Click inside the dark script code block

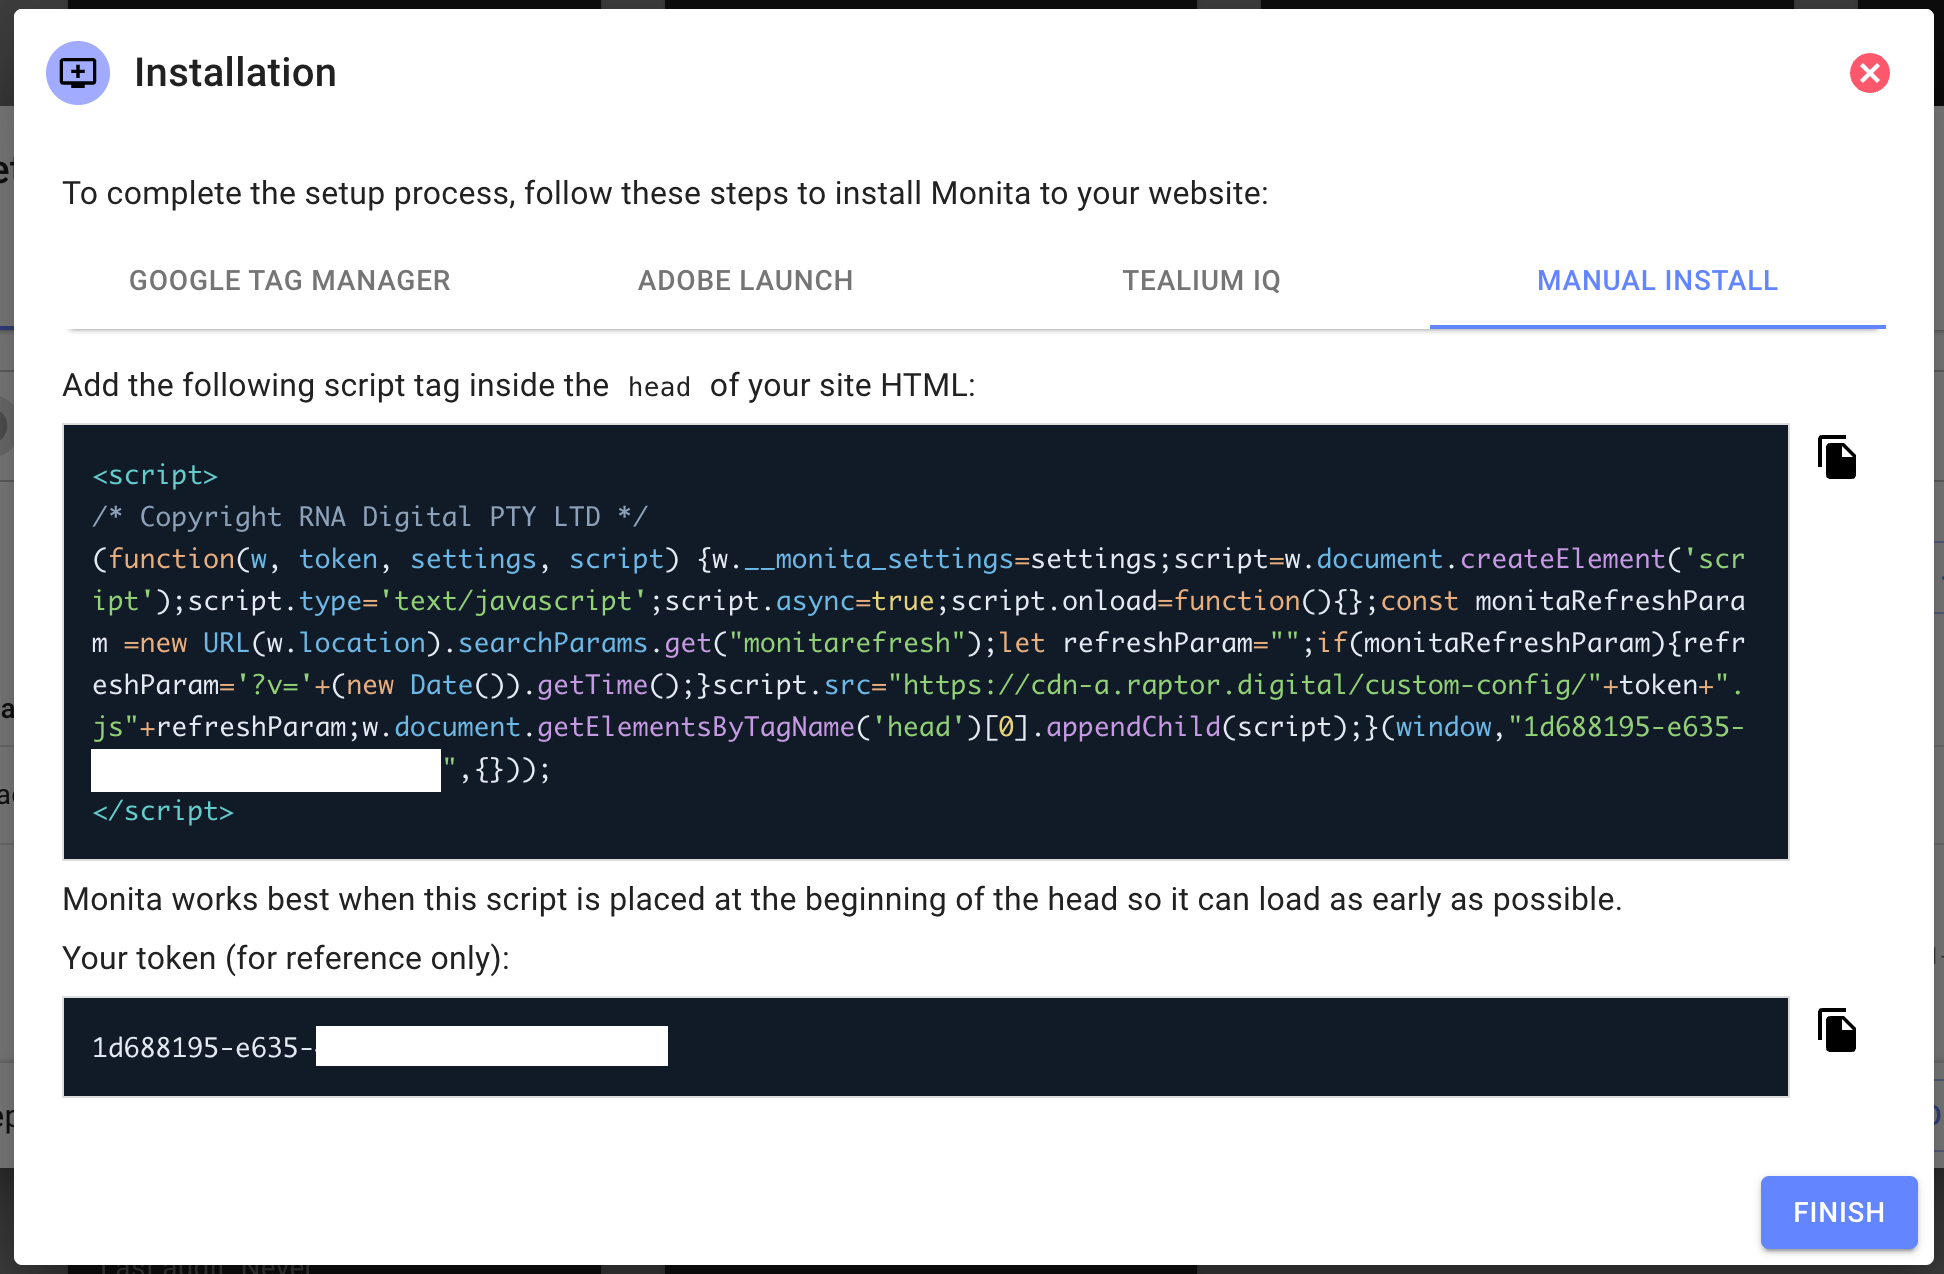coord(900,640)
